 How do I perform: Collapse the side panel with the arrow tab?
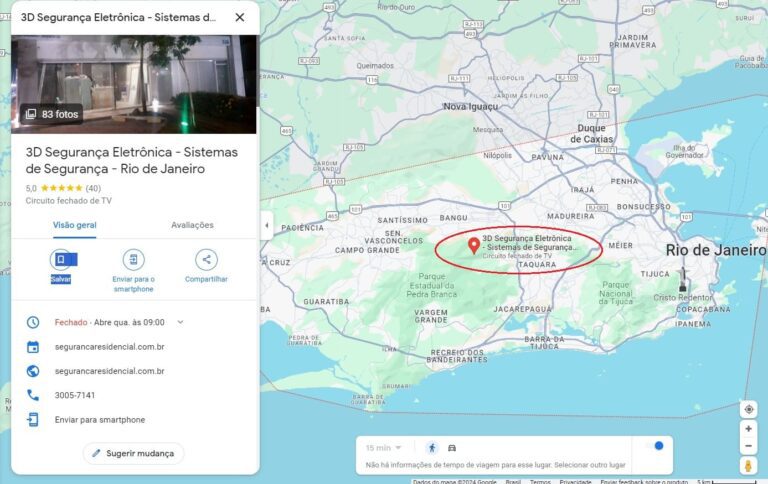point(266,225)
